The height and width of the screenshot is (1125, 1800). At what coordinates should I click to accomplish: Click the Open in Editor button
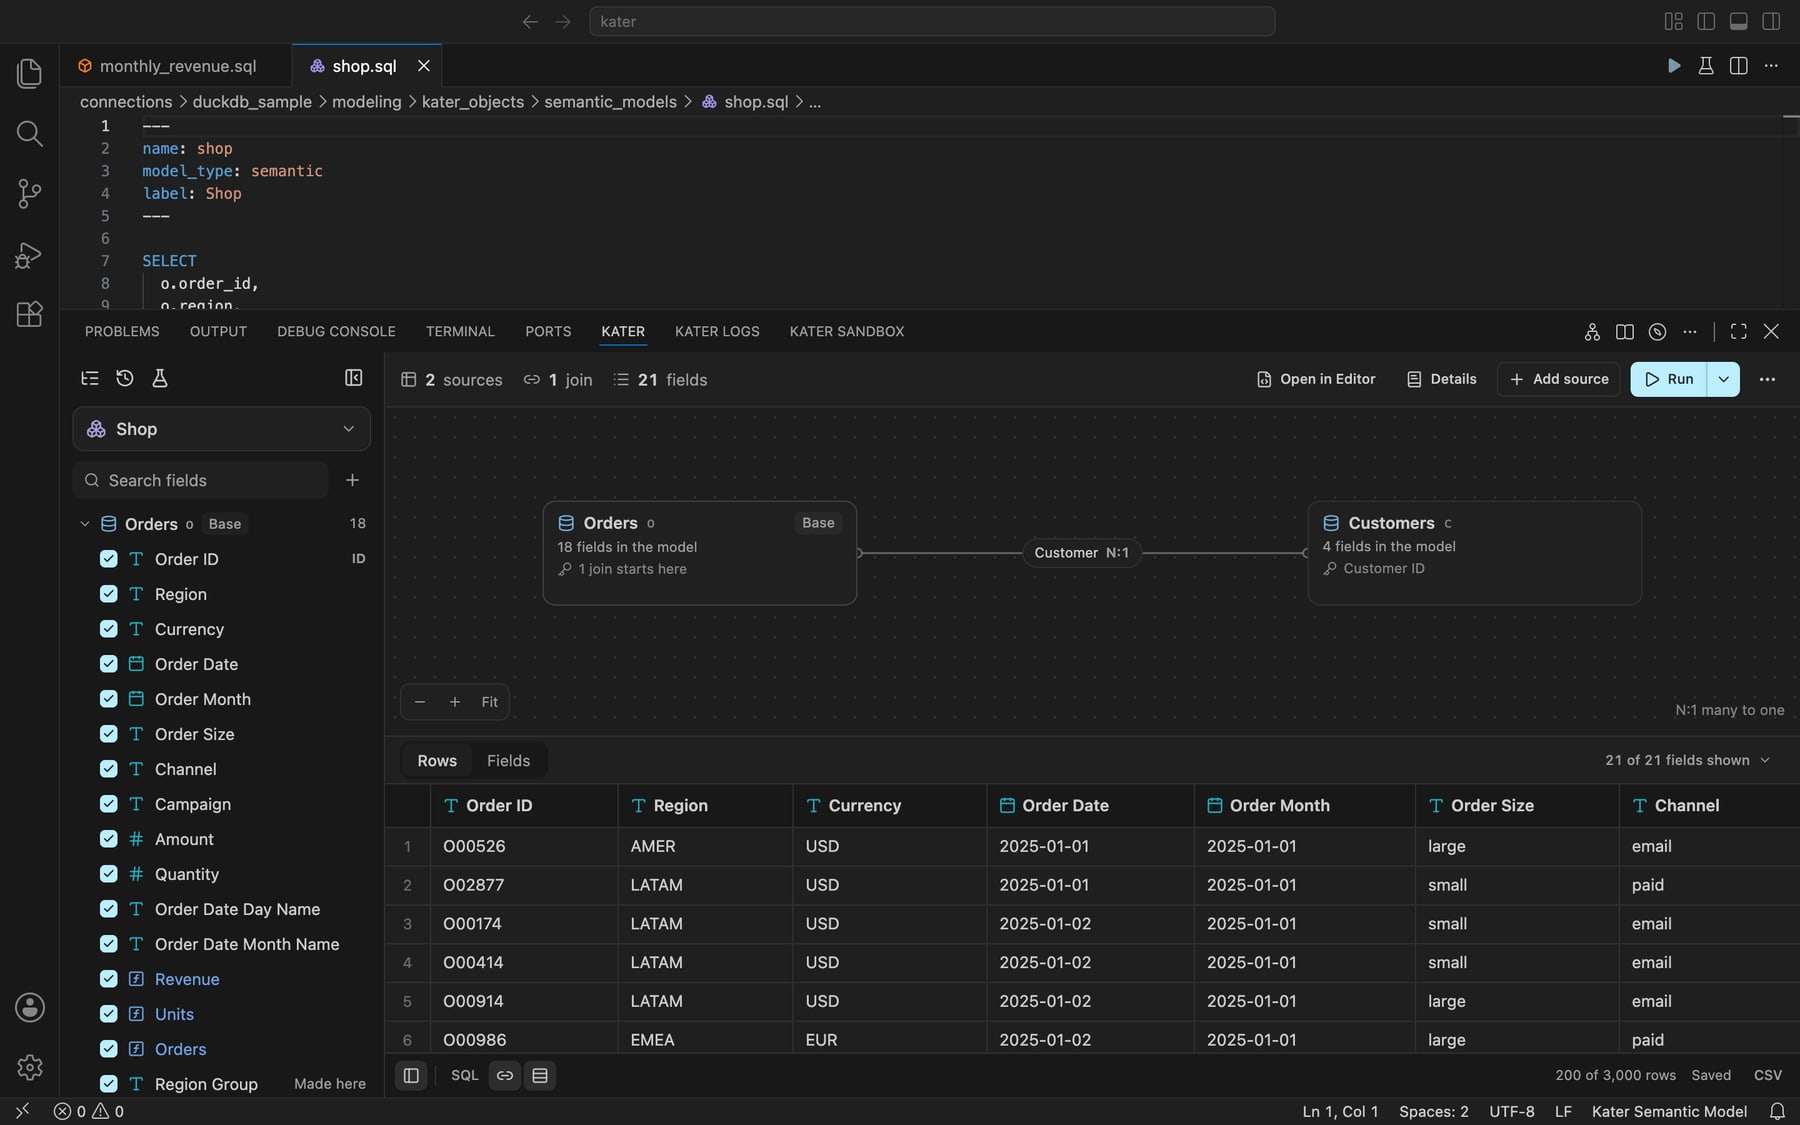1315,379
